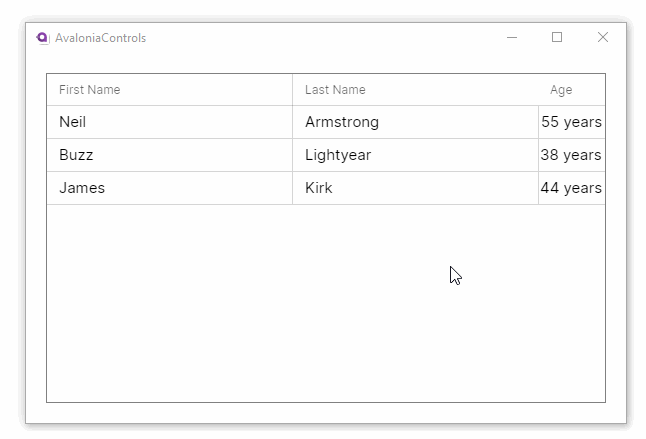The image size is (646, 439).
Task: Click the 44 years age cell
Action: [x=571, y=188]
